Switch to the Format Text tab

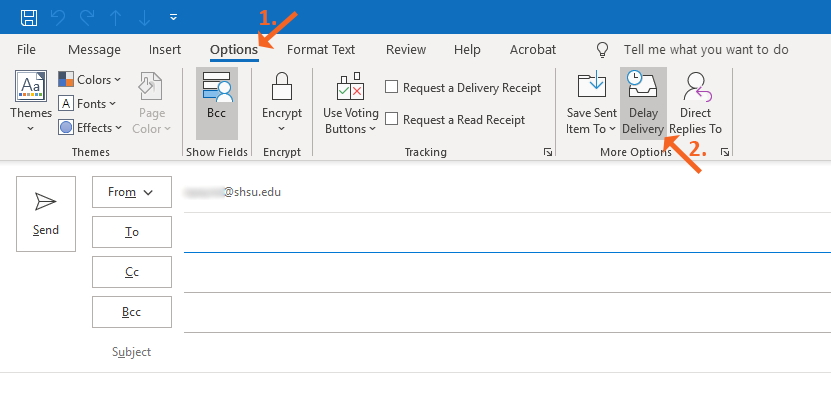pos(320,49)
